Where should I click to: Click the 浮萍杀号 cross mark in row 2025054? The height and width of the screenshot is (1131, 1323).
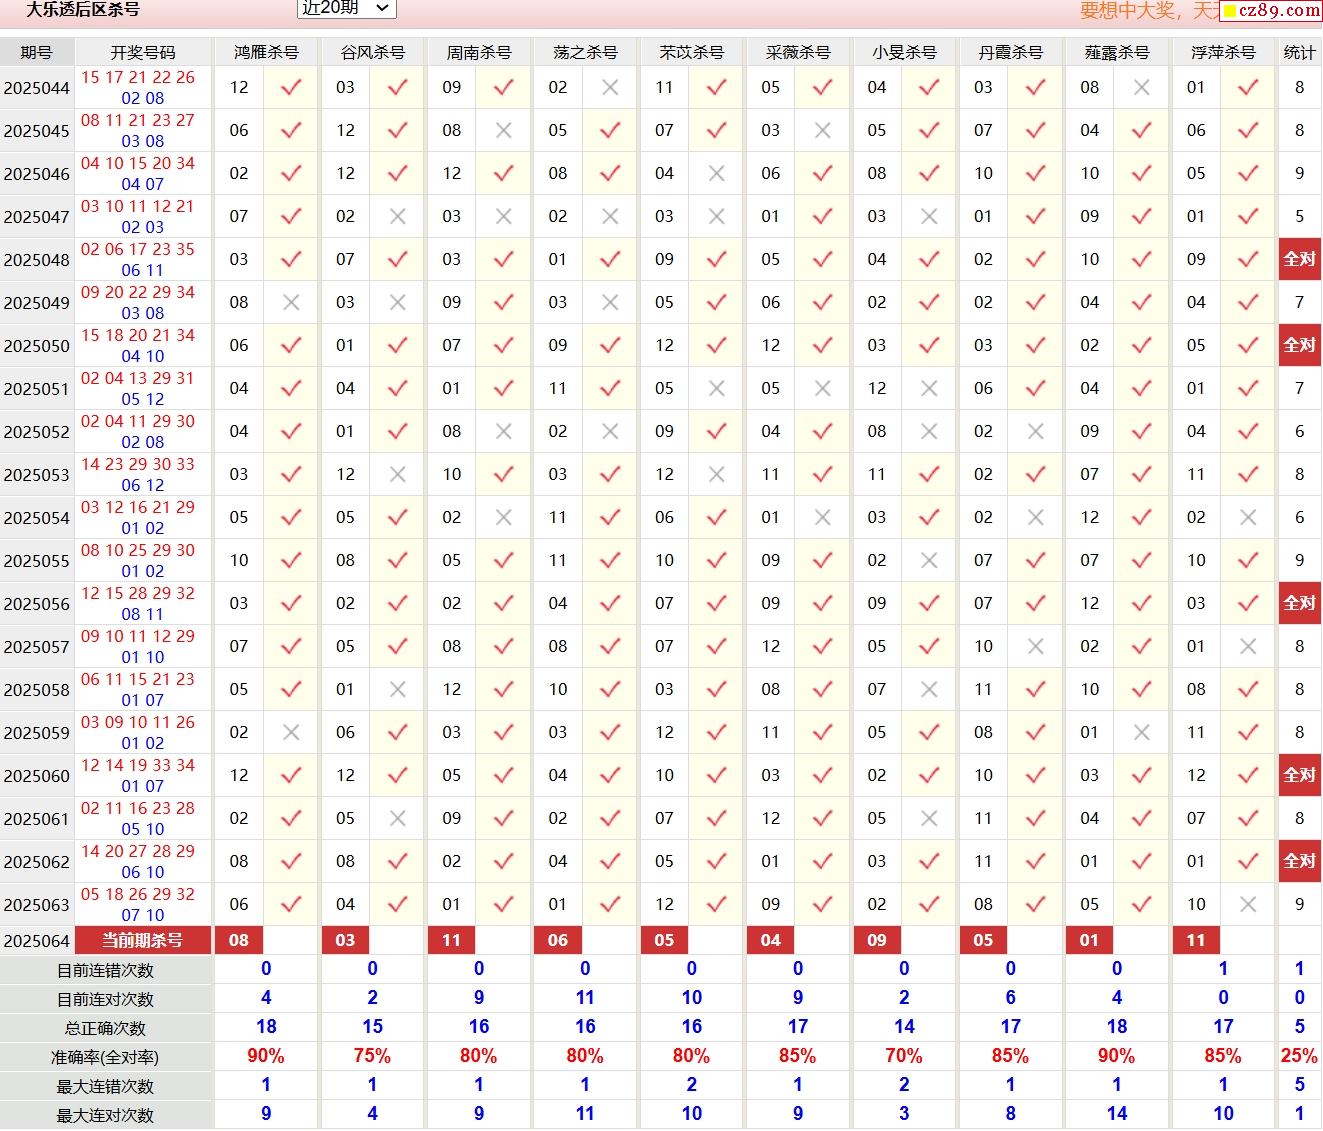tap(1248, 518)
